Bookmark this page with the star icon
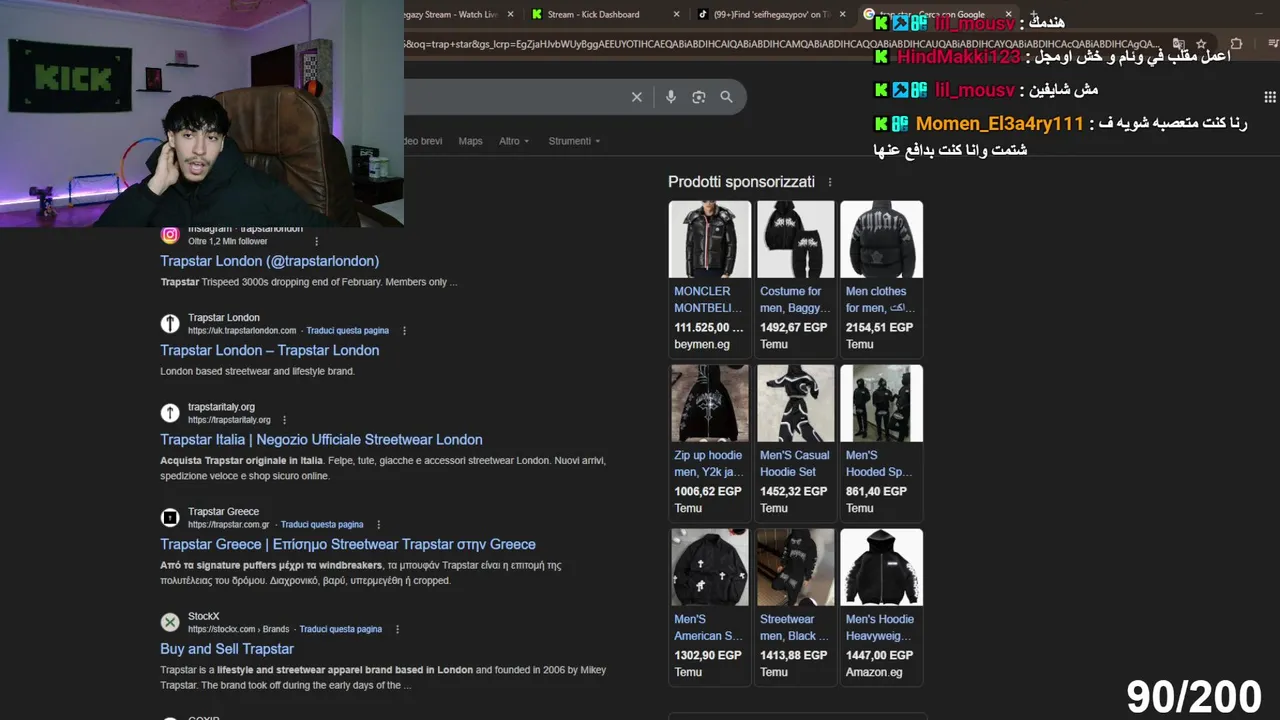This screenshot has height=720, width=1280. tap(1201, 44)
